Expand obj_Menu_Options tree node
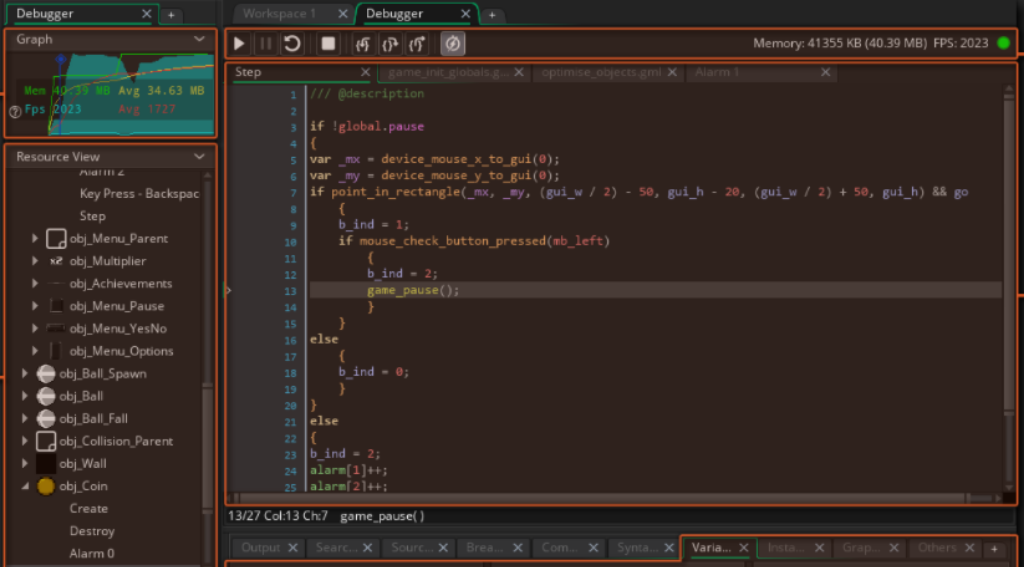Image resolution: width=1024 pixels, height=567 pixels. [x=35, y=351]
